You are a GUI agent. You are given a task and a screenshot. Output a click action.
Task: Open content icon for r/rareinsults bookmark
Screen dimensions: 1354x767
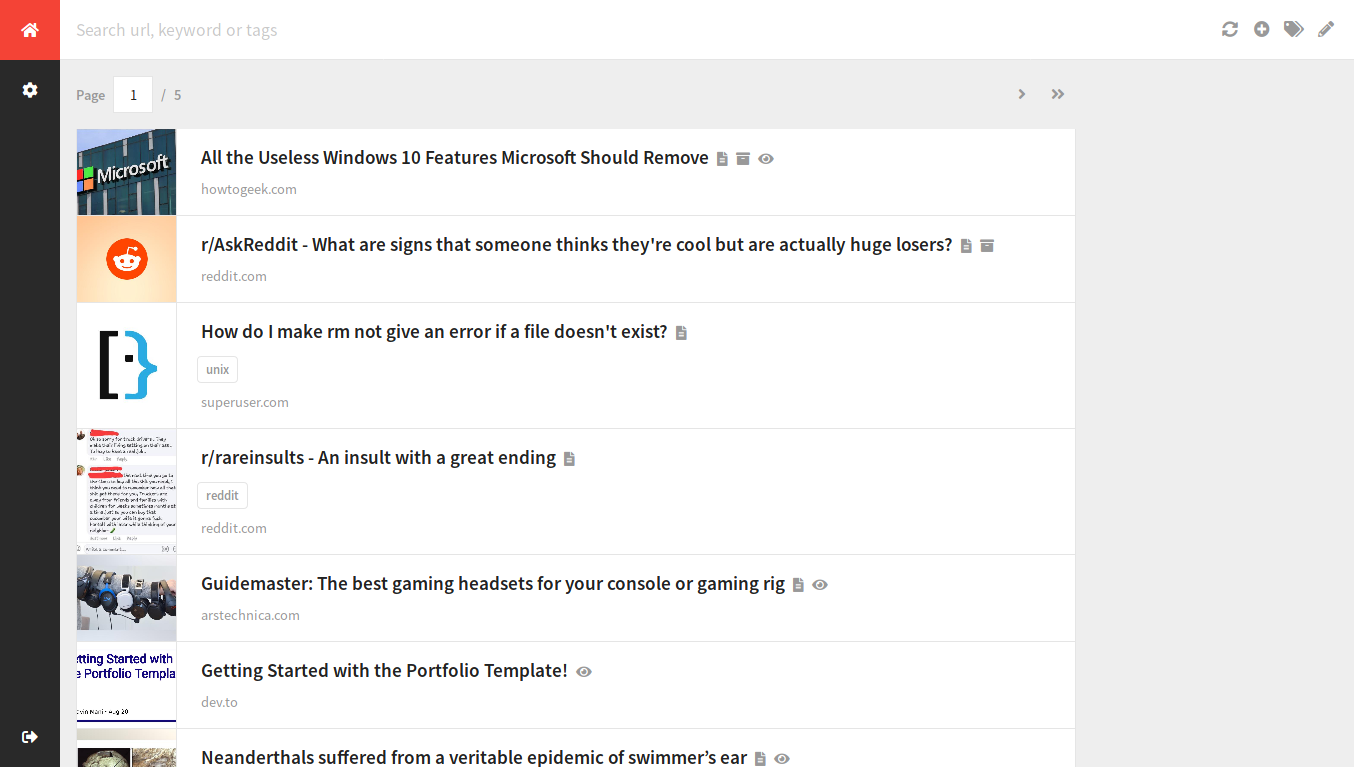(x=569, y=459)
